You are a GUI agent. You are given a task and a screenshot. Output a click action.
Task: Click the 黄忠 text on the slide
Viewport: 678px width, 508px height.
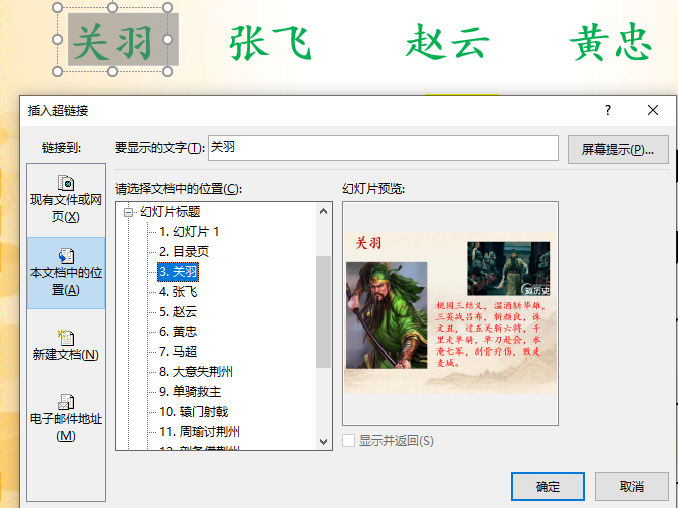pyautogui.click(x=611, y=42)
